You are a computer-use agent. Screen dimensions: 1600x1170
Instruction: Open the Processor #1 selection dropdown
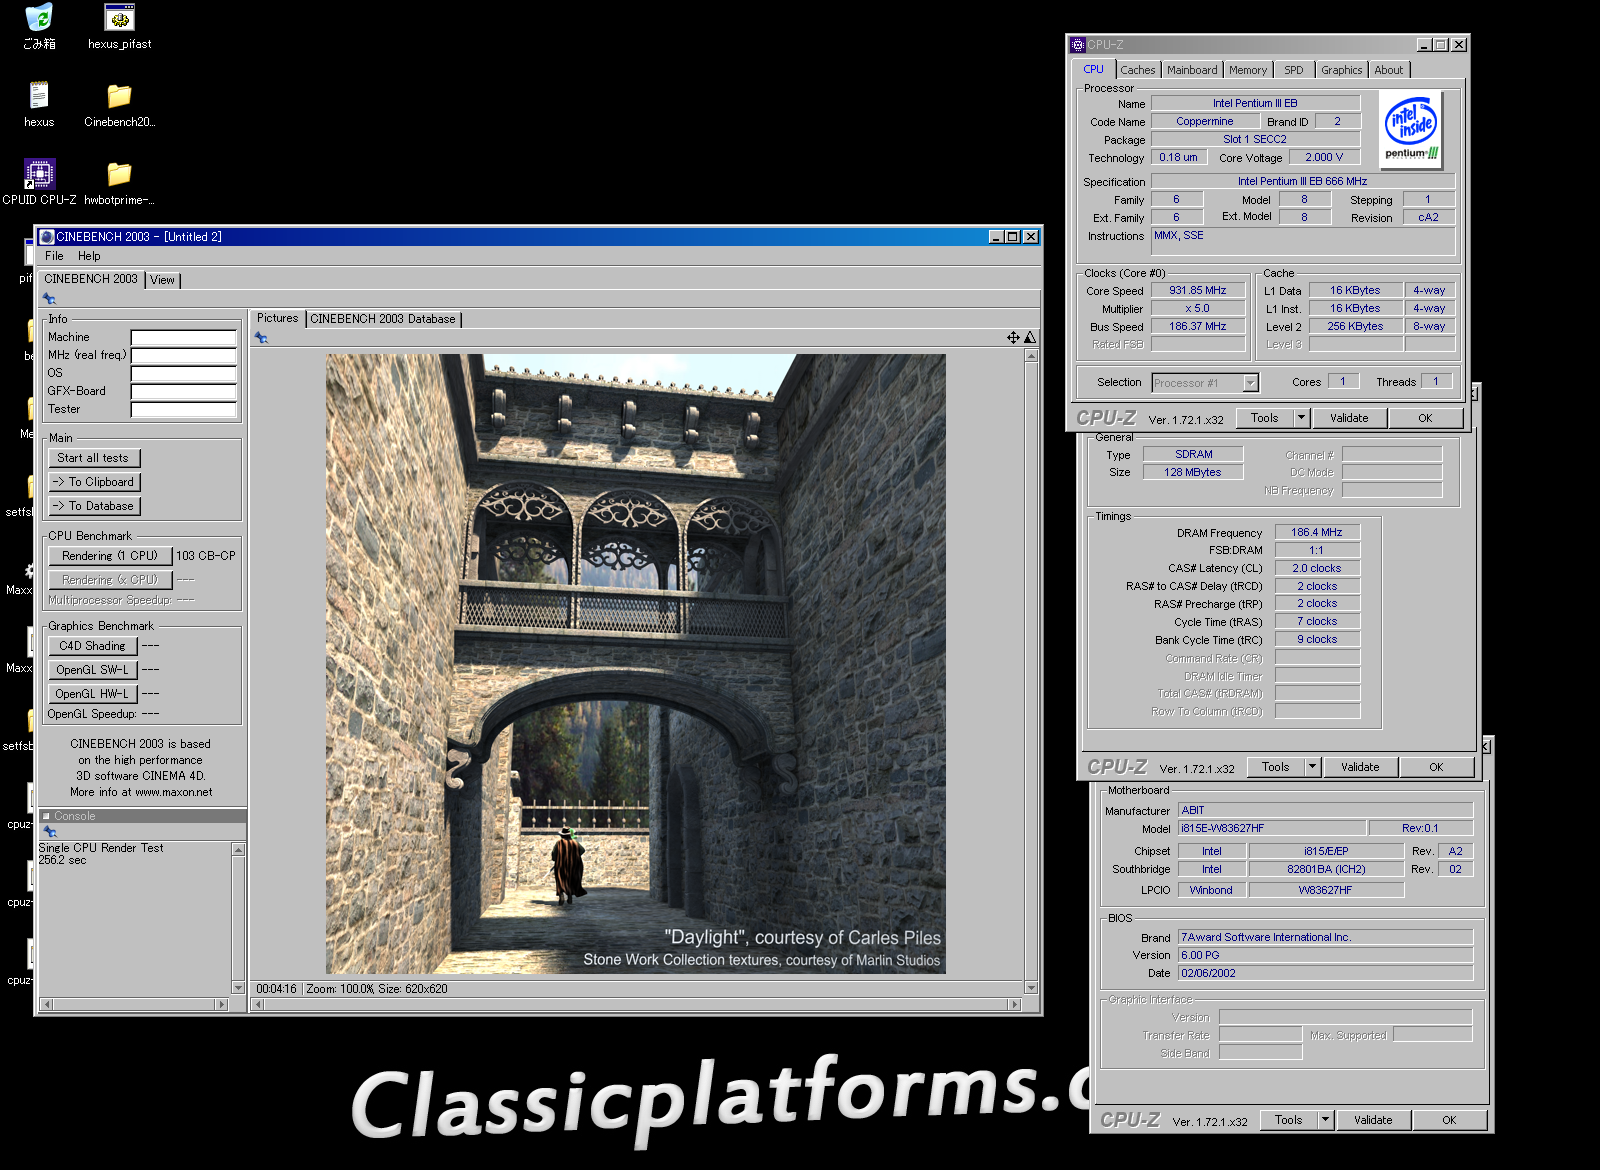point(1205,383)
